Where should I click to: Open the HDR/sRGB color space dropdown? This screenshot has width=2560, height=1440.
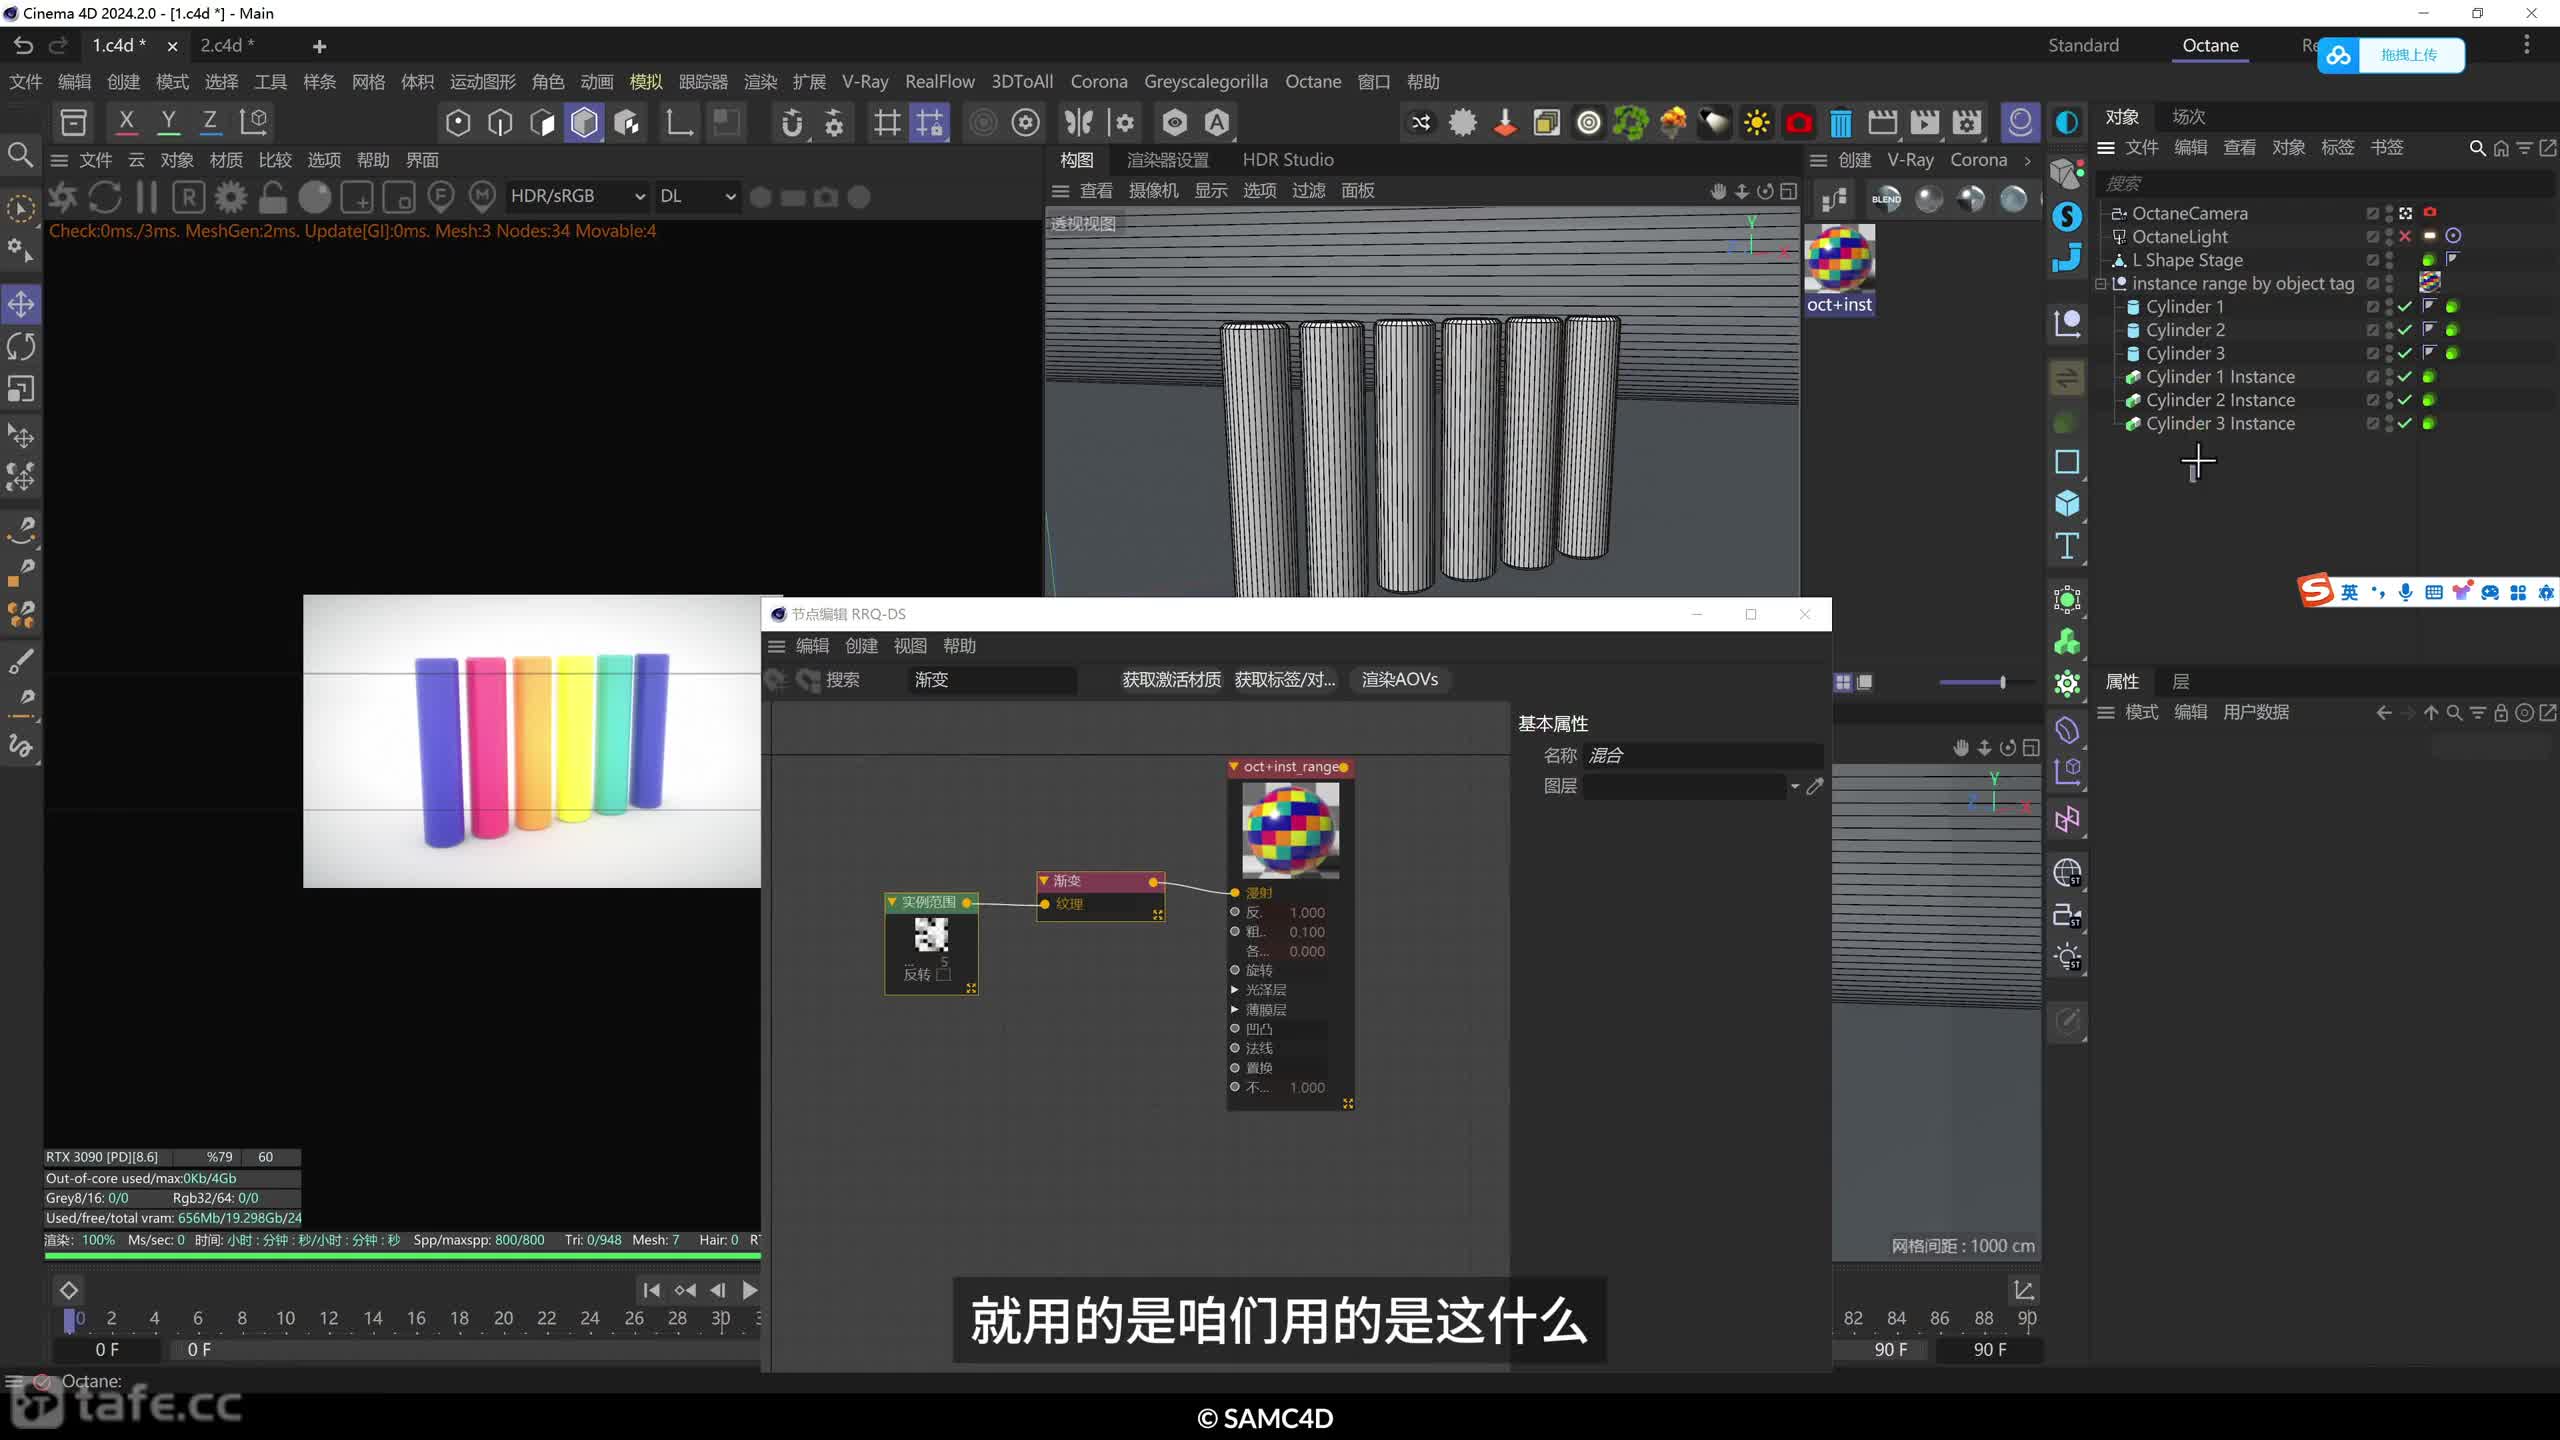(577, 196)
